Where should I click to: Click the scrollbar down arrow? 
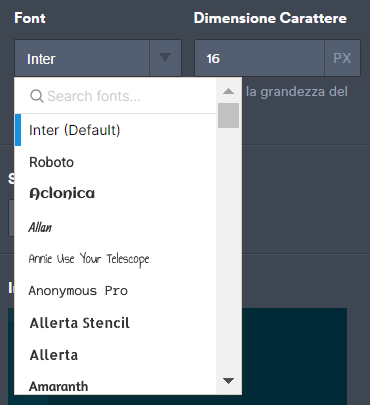pos(228,381)
